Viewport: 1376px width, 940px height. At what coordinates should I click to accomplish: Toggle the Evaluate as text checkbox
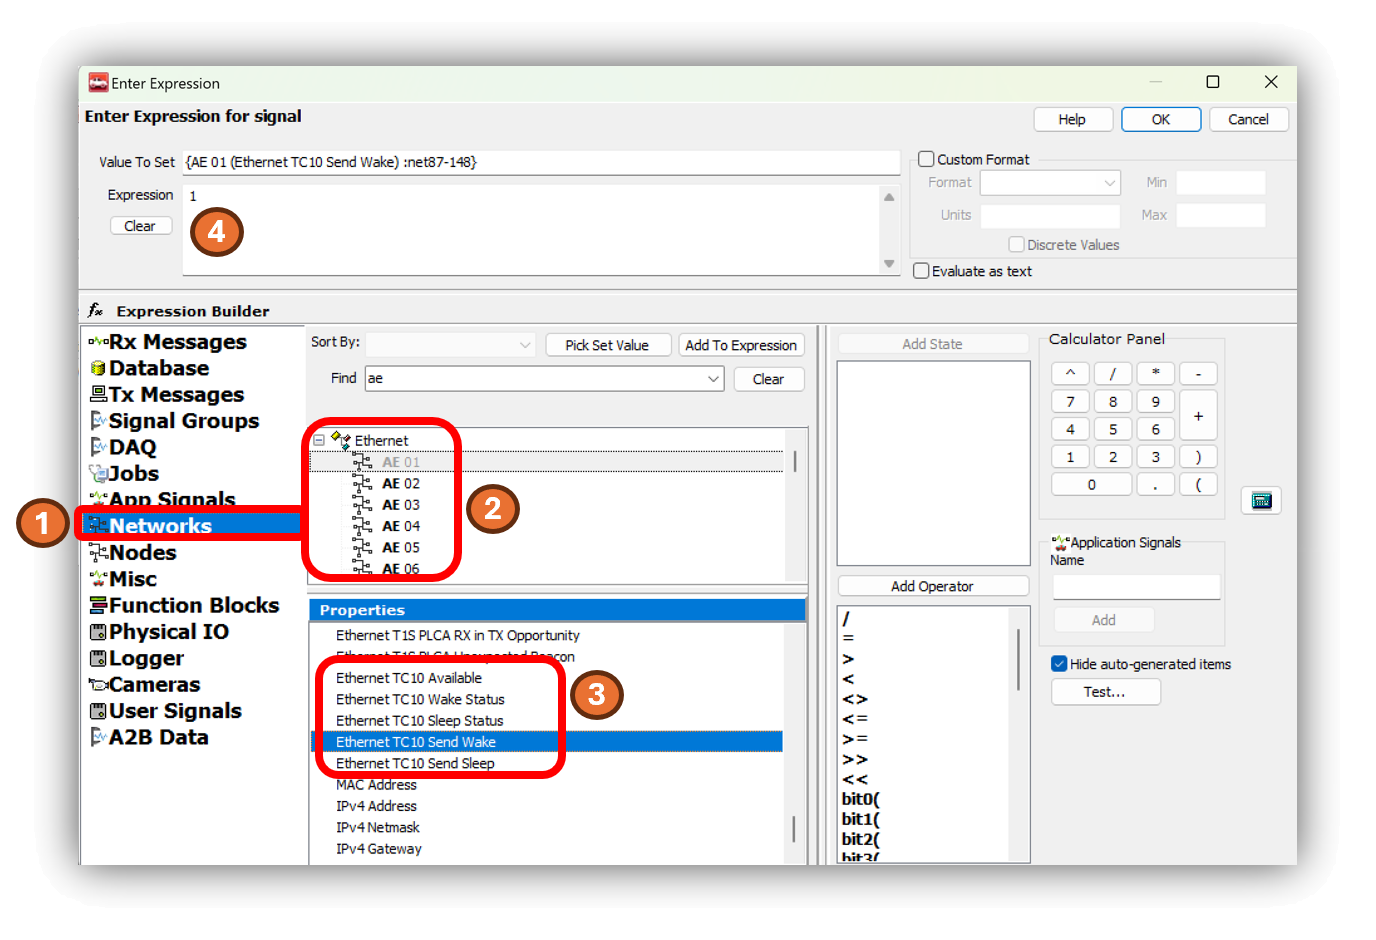point(921,271)
